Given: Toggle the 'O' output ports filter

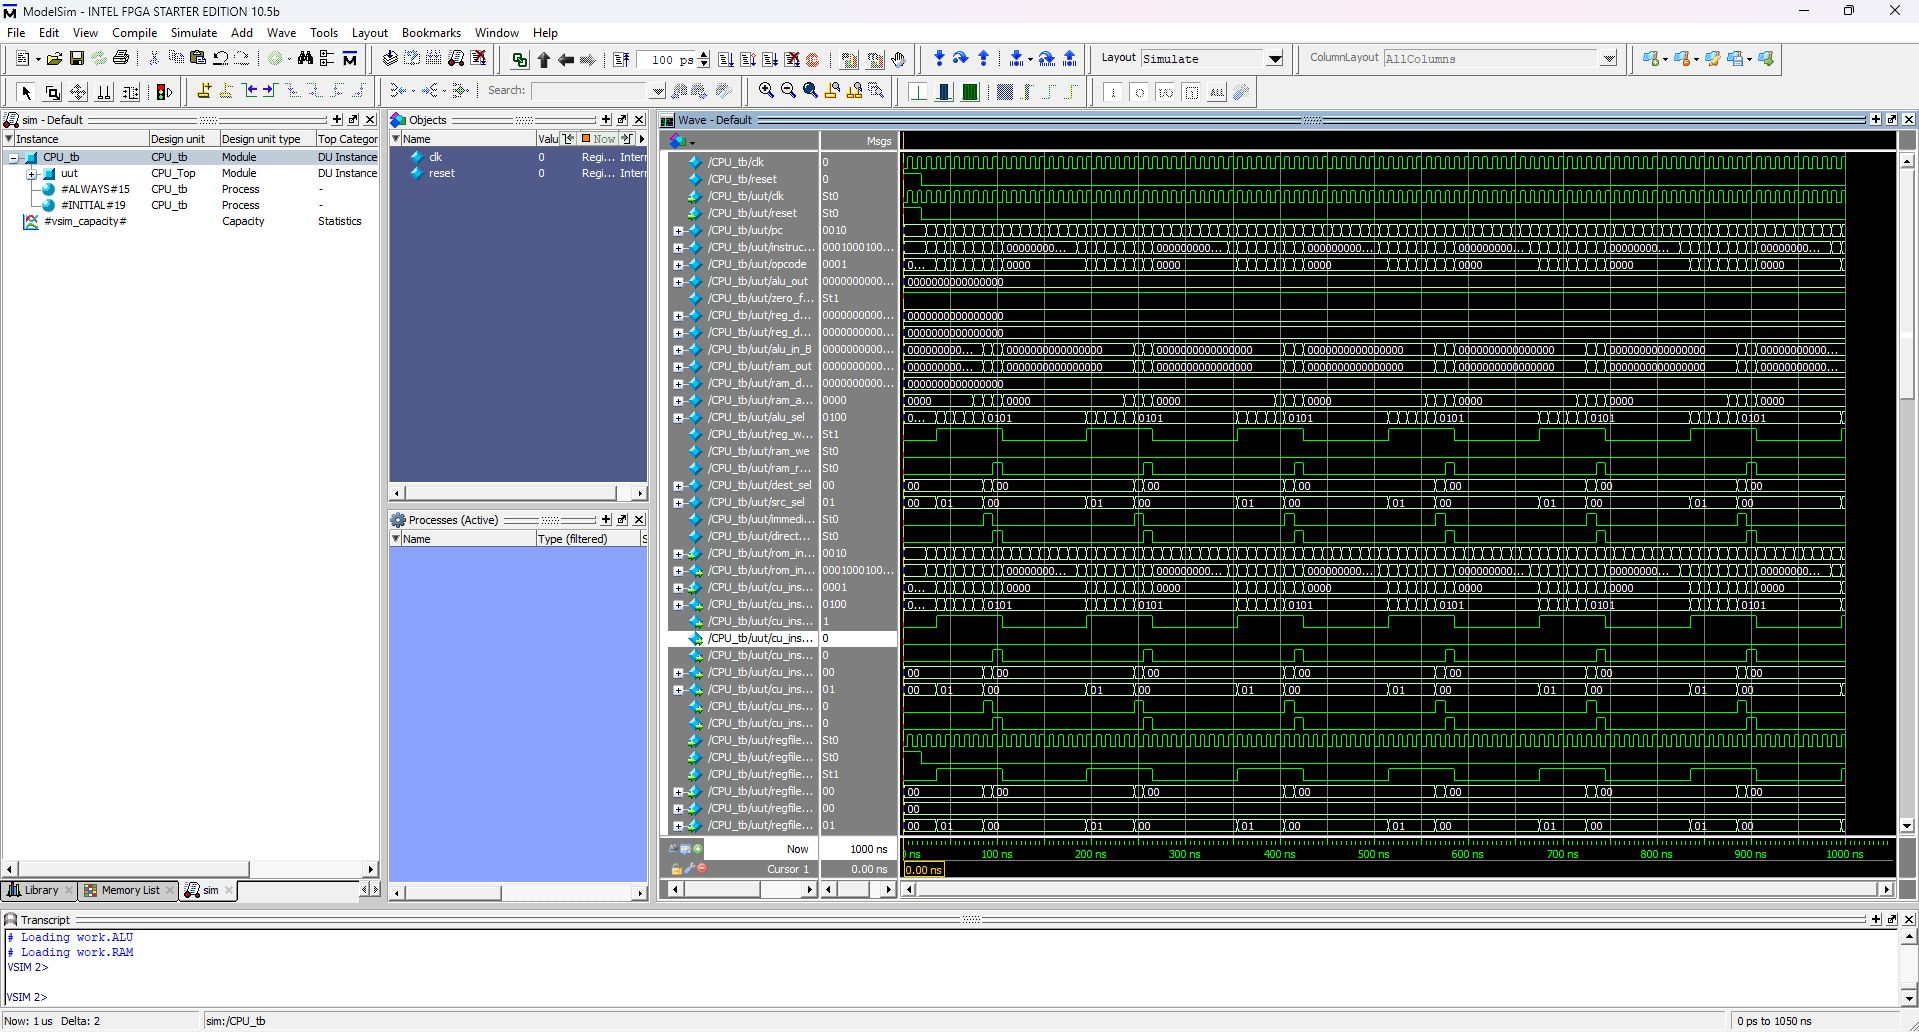Looking at the screenshot, I should point(1139,92).
